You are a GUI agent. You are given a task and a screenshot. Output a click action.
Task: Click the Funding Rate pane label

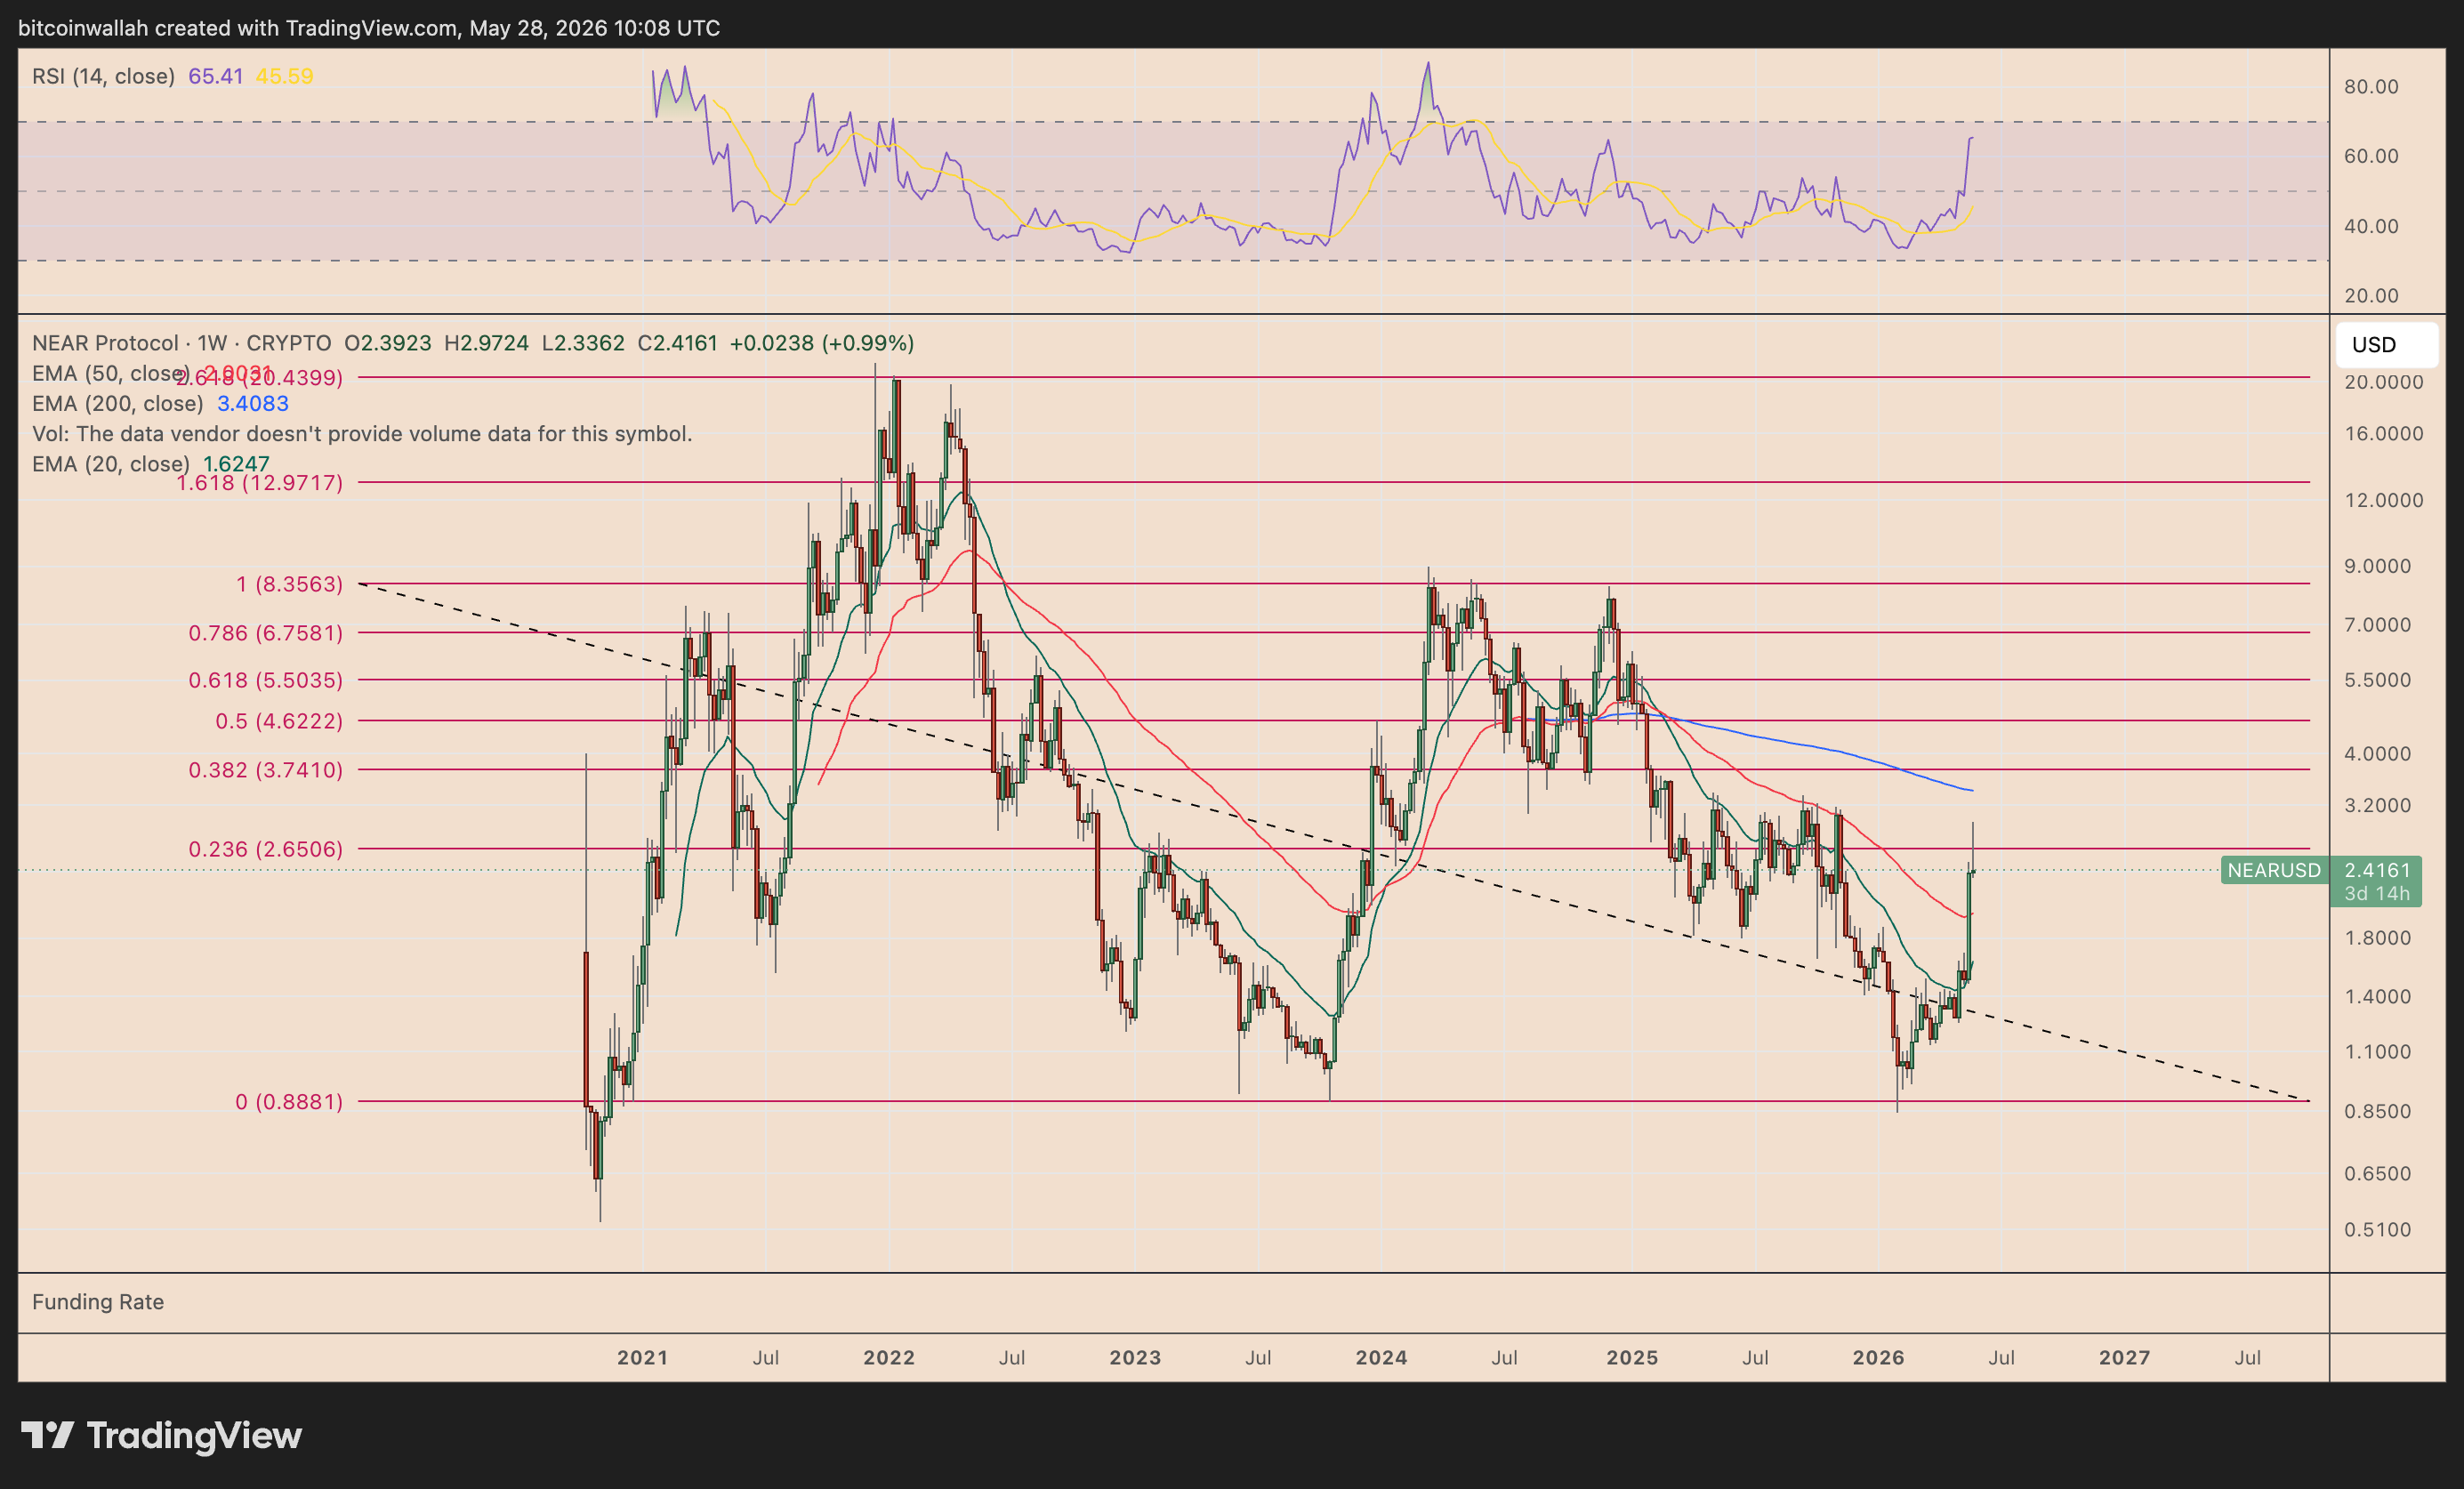pyautogui.click(x=98, y=1302)
